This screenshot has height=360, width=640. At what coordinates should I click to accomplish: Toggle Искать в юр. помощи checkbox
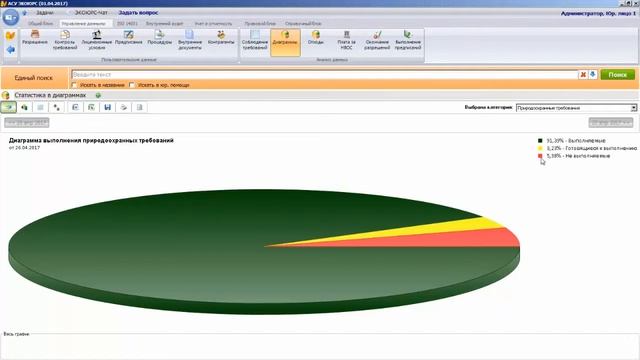click(132, 85)
